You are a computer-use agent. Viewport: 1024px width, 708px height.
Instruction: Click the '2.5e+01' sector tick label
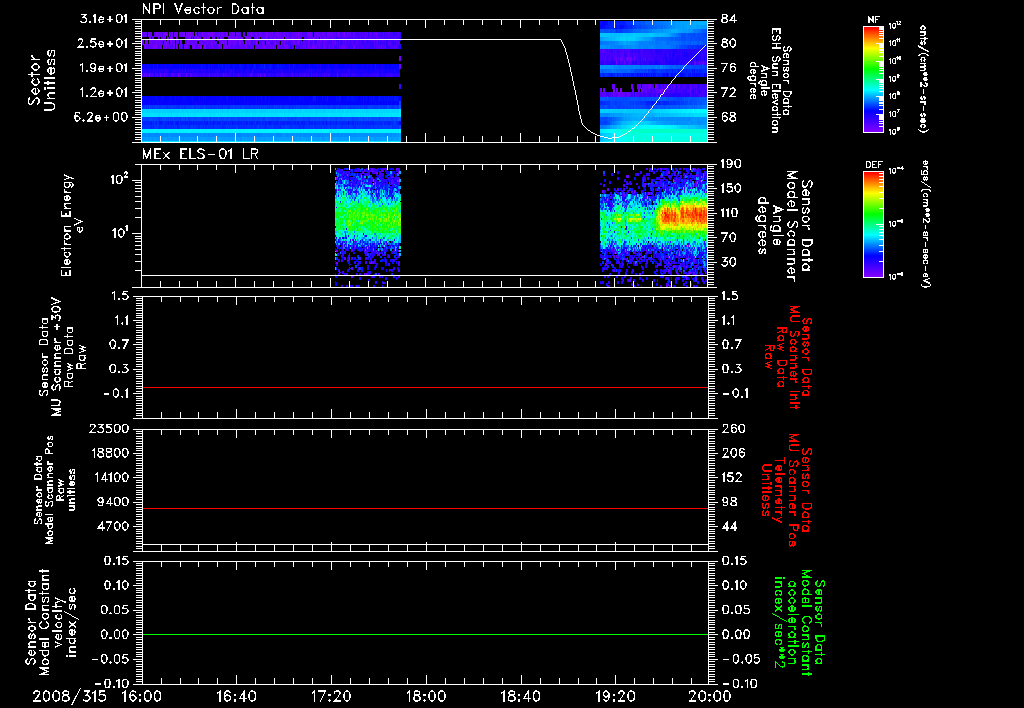(103, 43)
